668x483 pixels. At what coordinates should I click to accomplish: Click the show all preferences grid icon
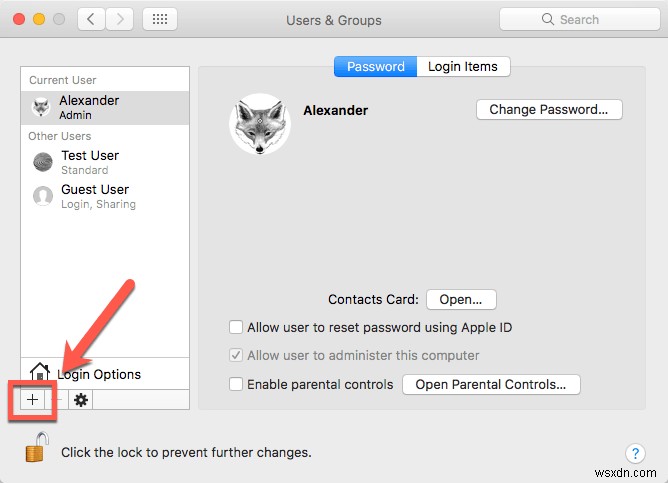161,19
